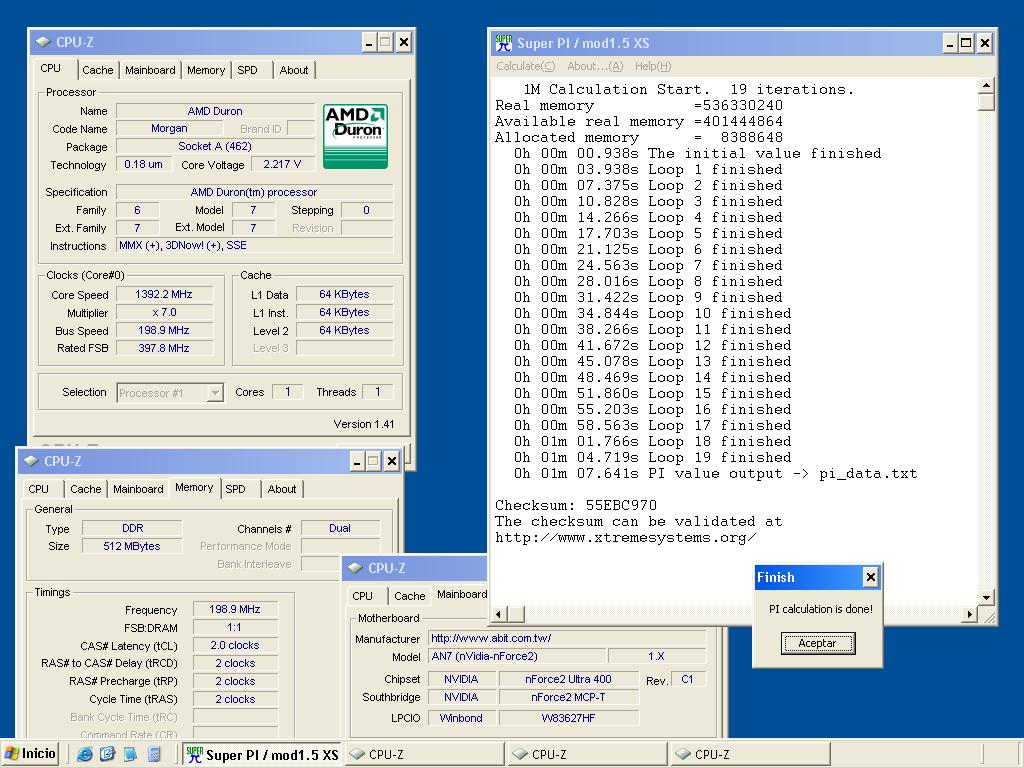
Task: Click the Channels Dual field
Action: click(x=340, y=528)
